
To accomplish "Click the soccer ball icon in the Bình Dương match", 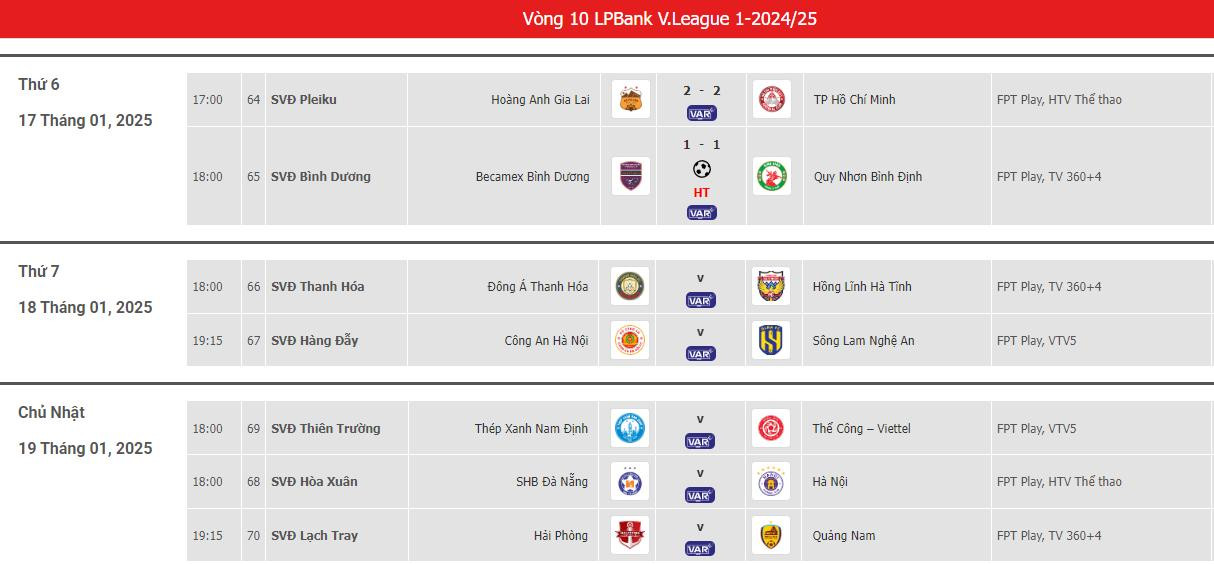I will pyautogui.click(x=701, y=169).
